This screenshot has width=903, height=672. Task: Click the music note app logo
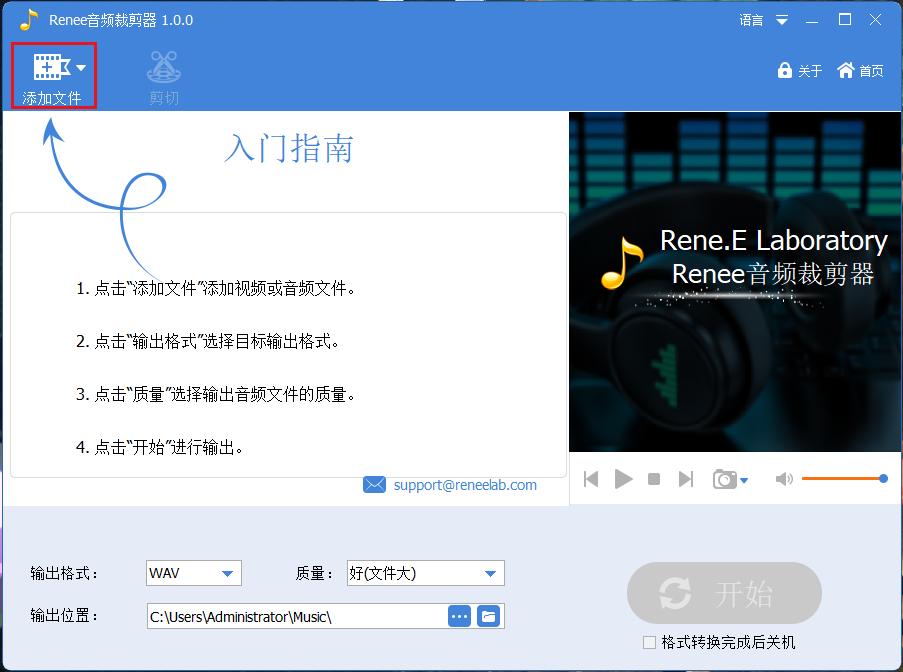click(28, 20)
